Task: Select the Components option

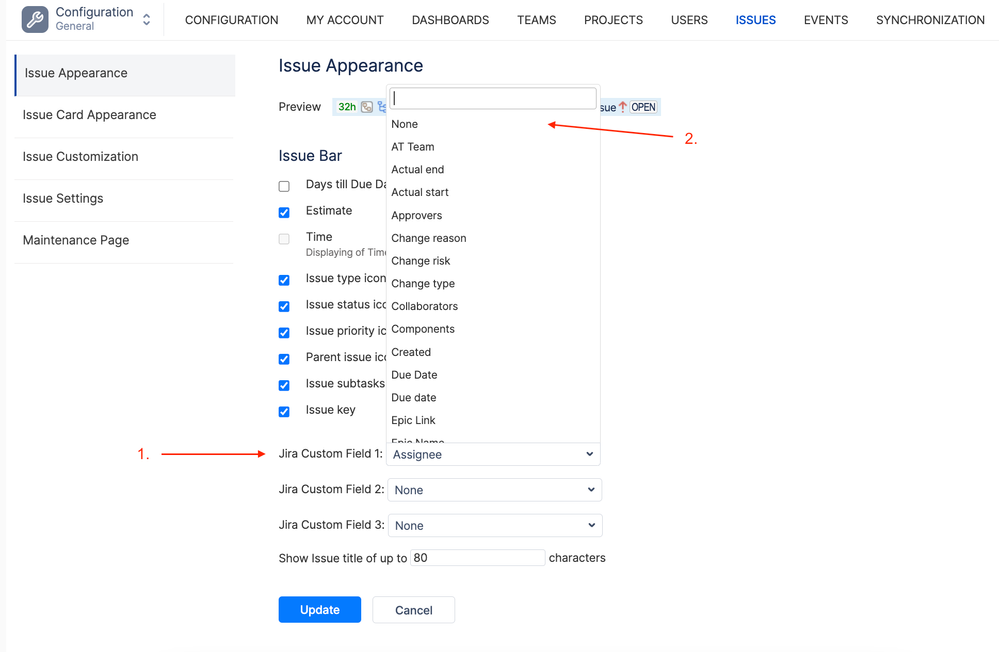Action: pos(493,330)
